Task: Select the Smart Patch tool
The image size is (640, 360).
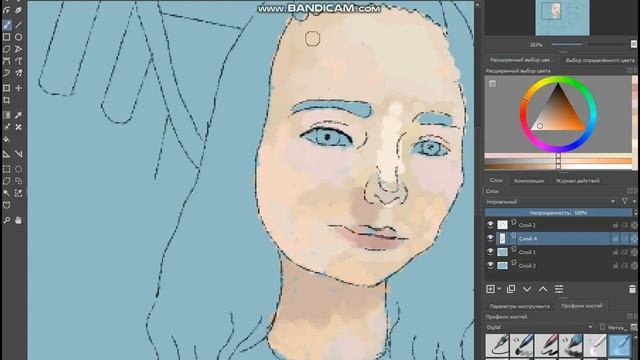Action: 18,127
